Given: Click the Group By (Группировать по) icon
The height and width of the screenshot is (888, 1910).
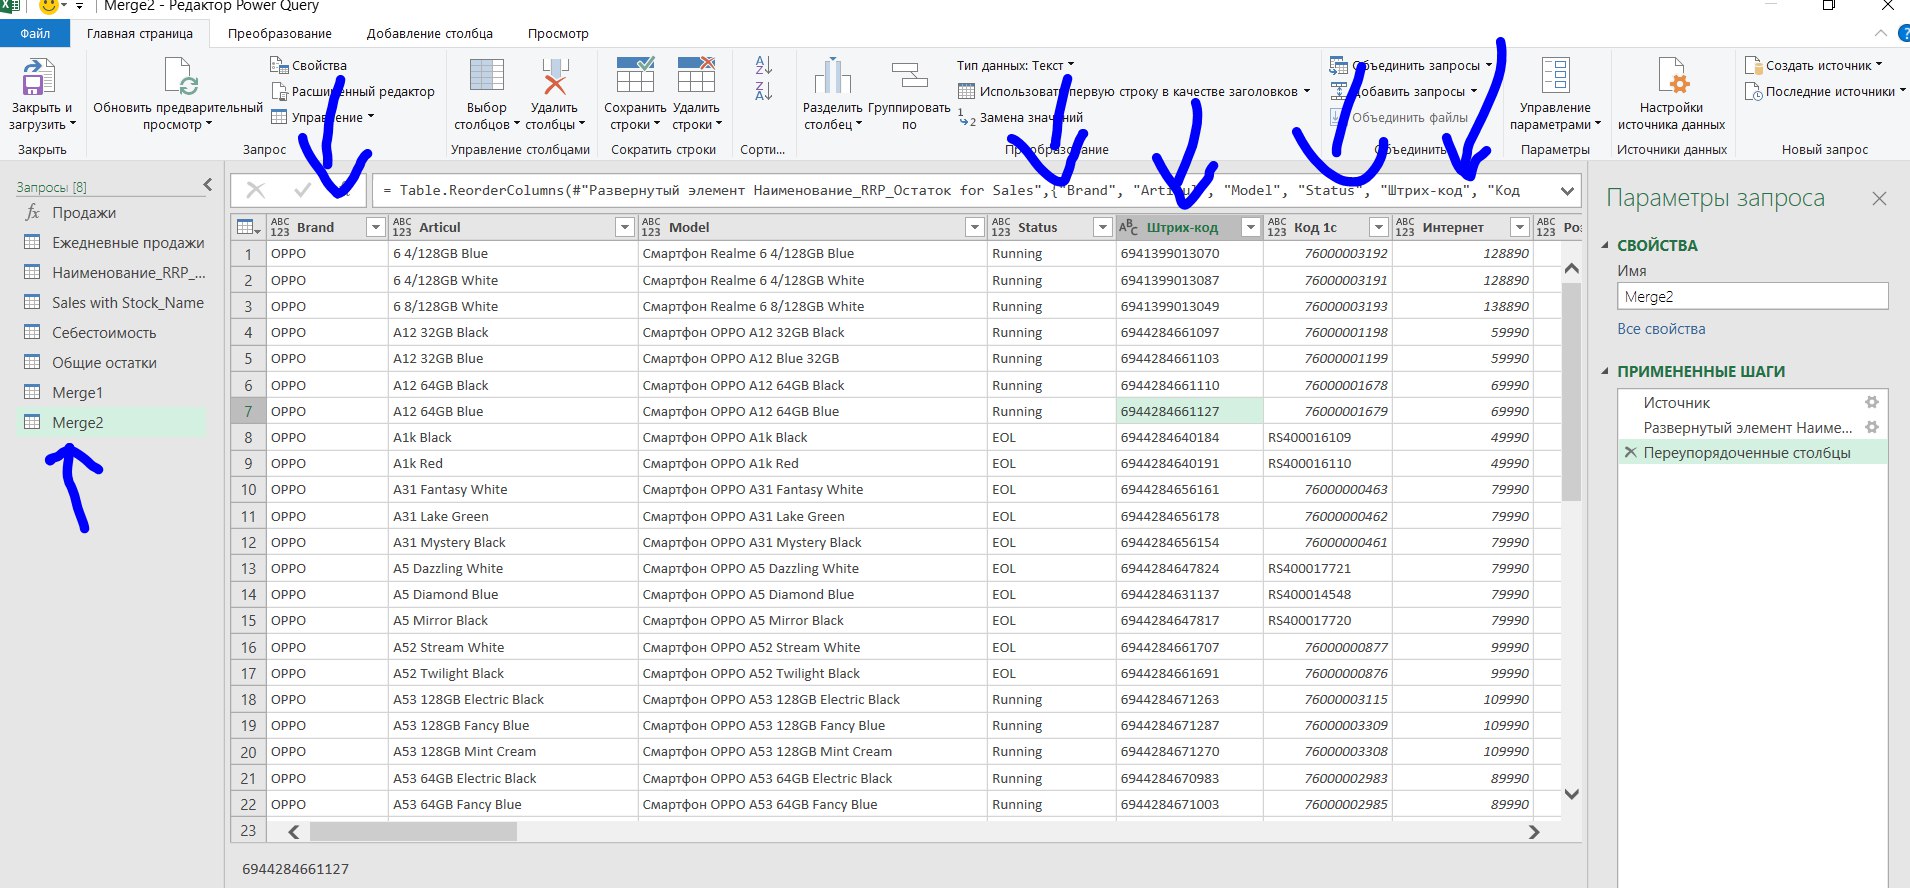Looking at the screenshot, I should [x=909, y=77].
